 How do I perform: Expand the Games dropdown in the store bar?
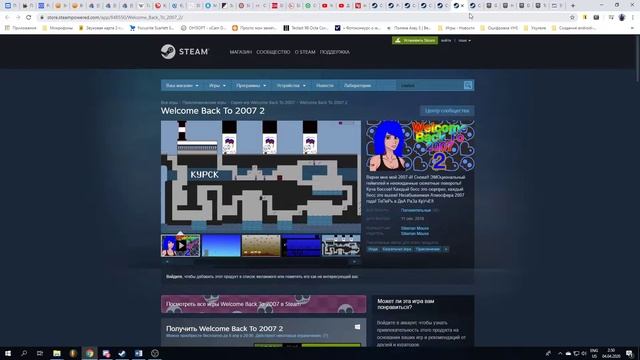[217, 86]
